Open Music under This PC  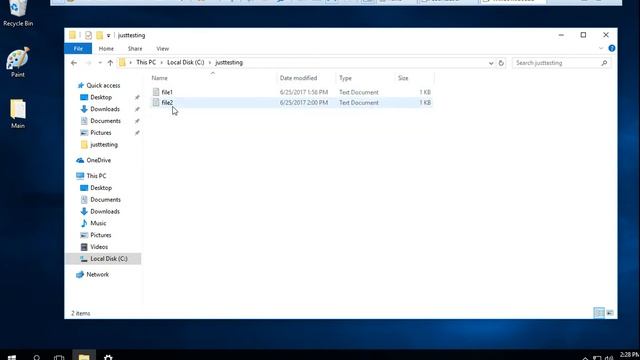(x=98, y=223)
